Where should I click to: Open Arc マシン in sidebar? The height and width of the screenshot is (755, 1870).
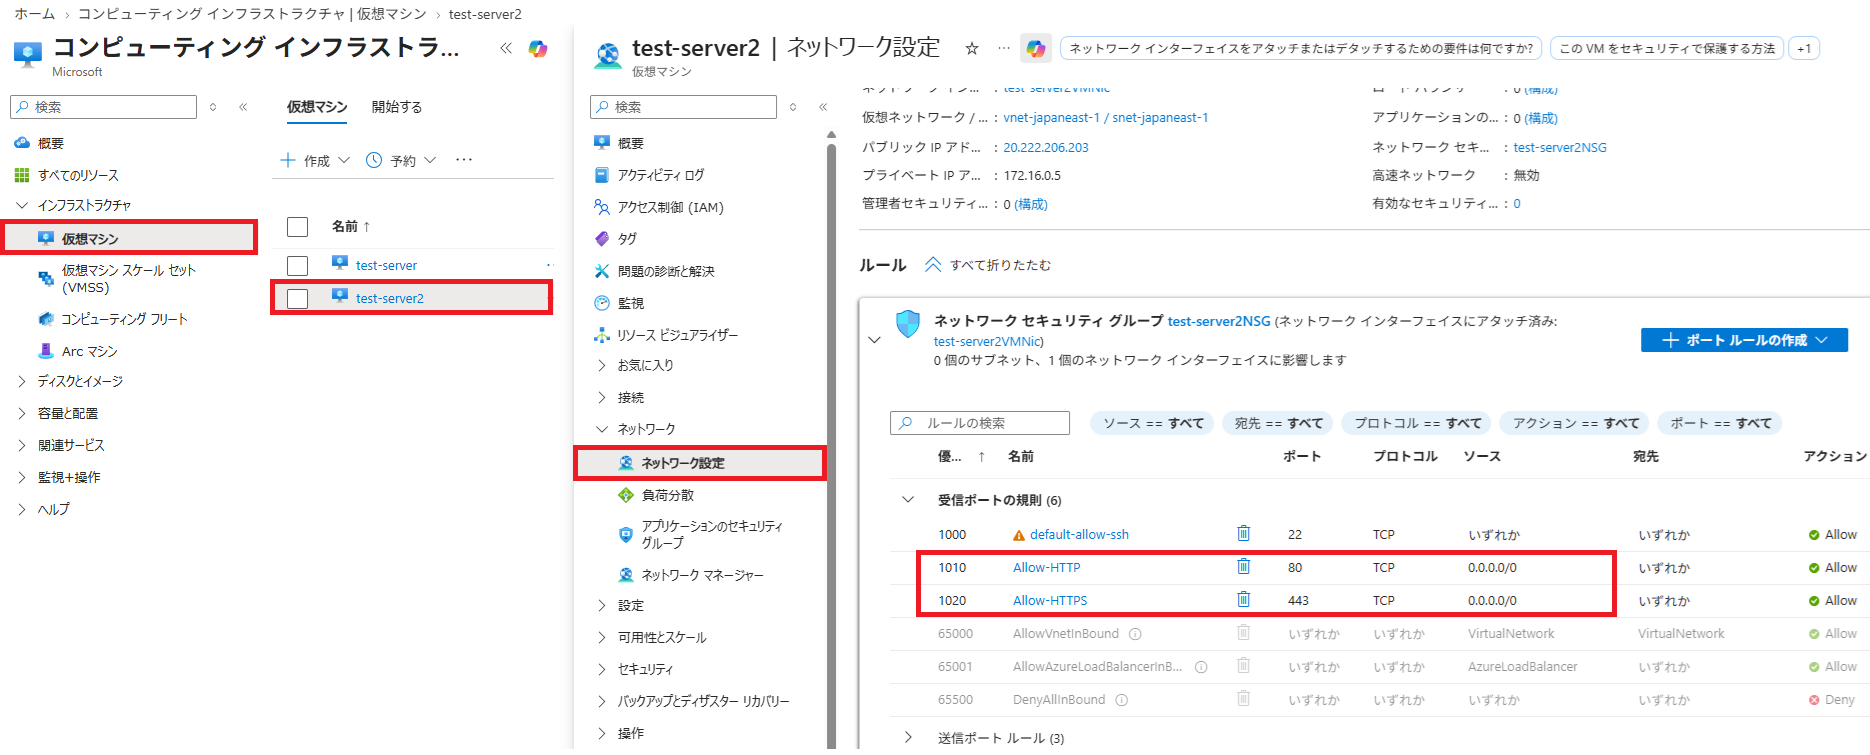(89, 351)
